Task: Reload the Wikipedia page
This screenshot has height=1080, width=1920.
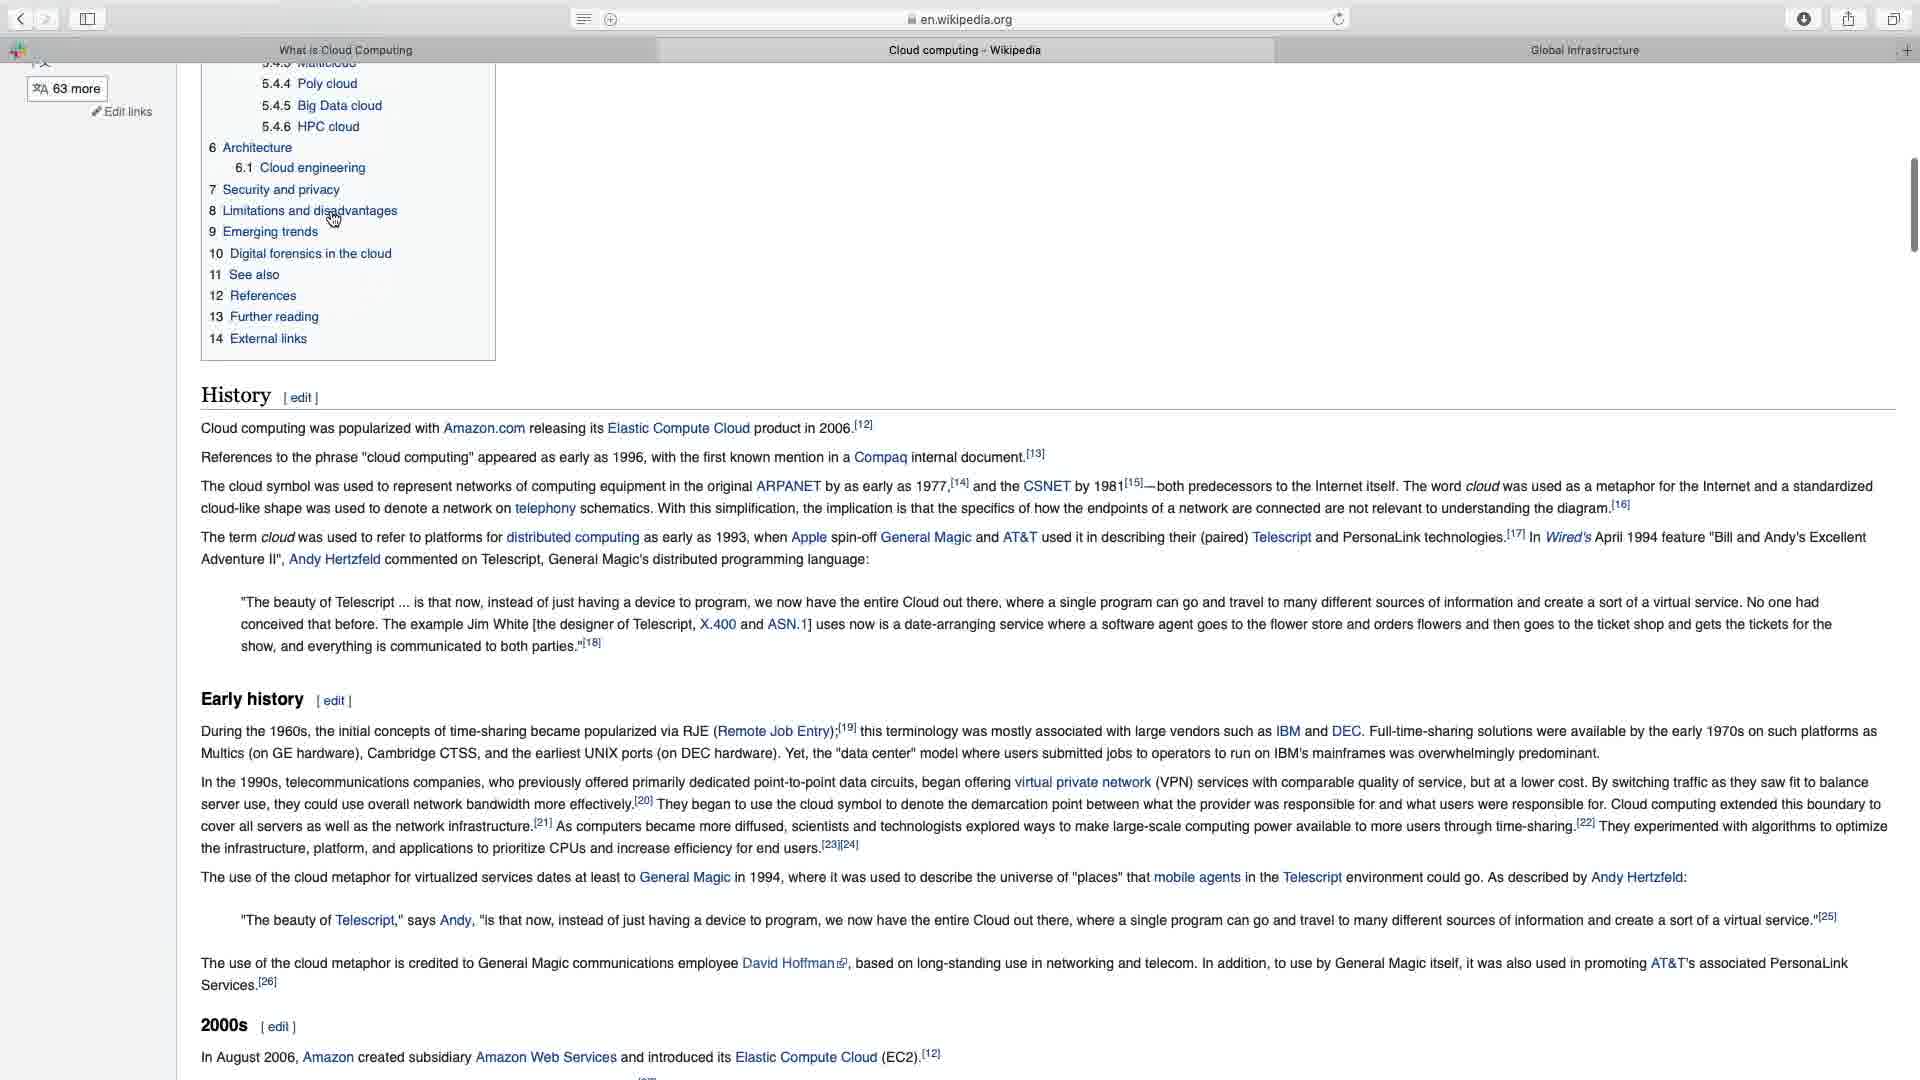Action: (x=1338, y=19)
